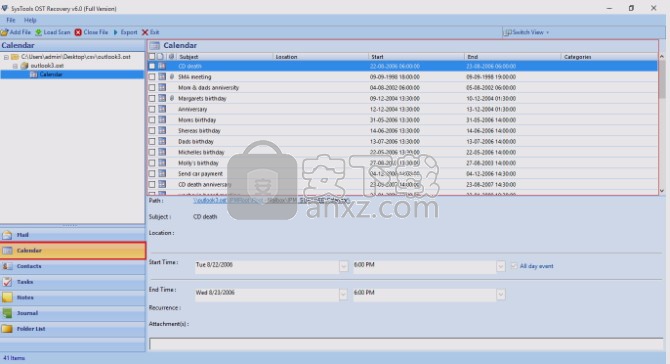
Task: Click the Close File red icon
Action: pos(78,32)
